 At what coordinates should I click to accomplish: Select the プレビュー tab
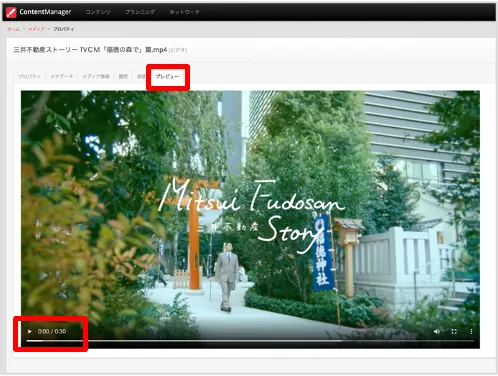point(168,76)
